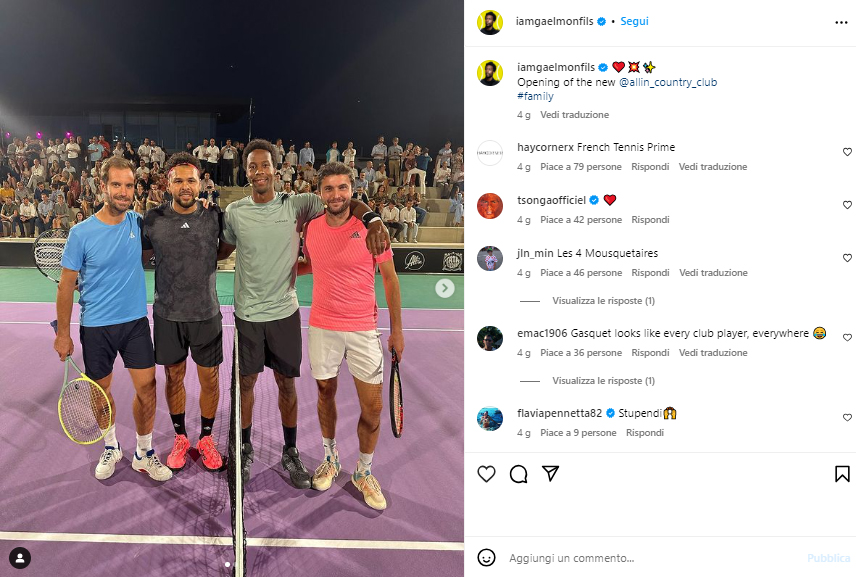This screenshot has width=865, height=577.
Task: Open the comment bubble icon
Action: 519,474
